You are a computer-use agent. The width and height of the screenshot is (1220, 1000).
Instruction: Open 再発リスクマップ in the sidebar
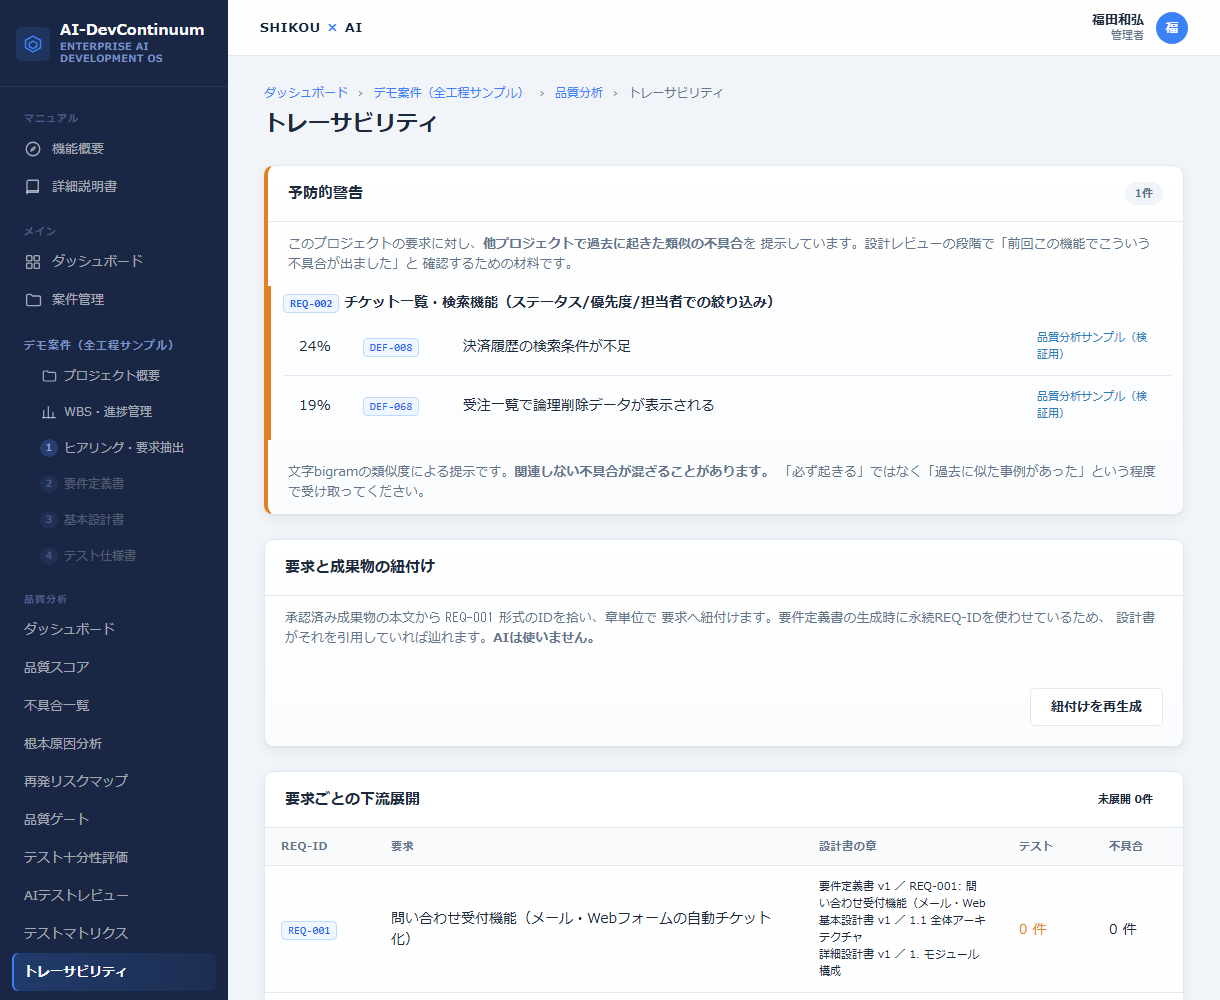coord(114,781)
